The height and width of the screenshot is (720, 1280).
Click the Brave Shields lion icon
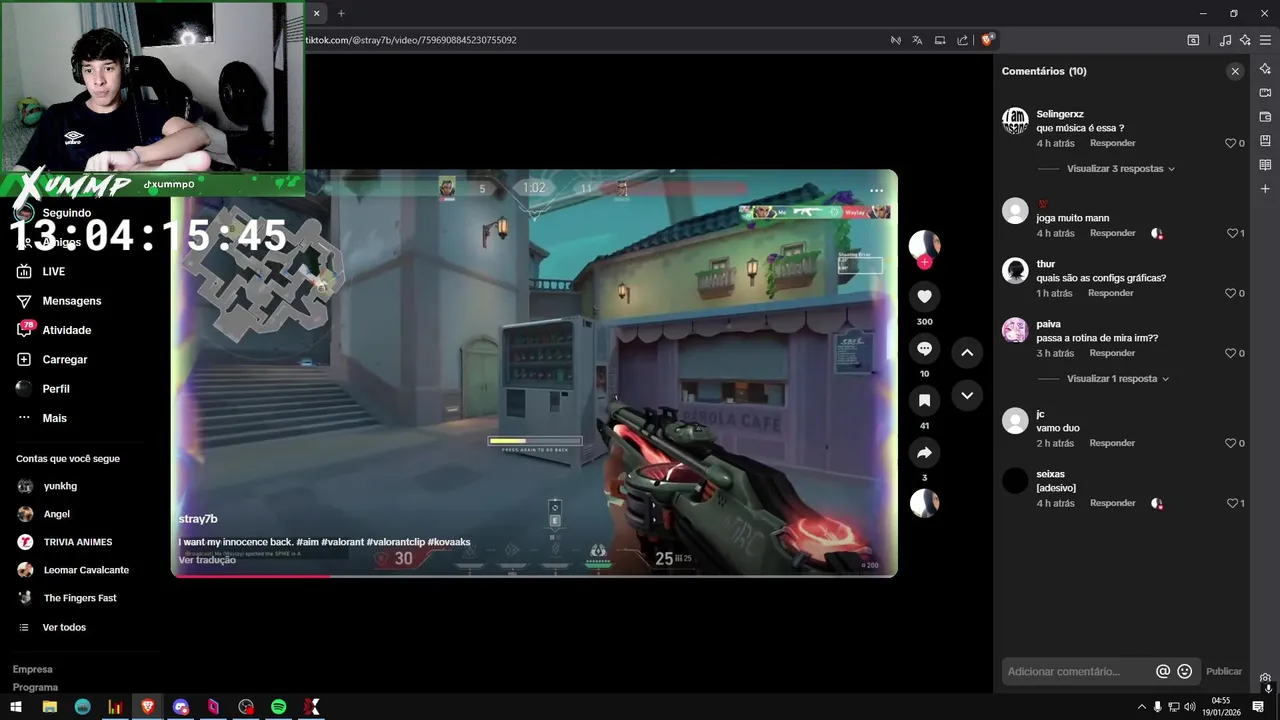point(987,40)
